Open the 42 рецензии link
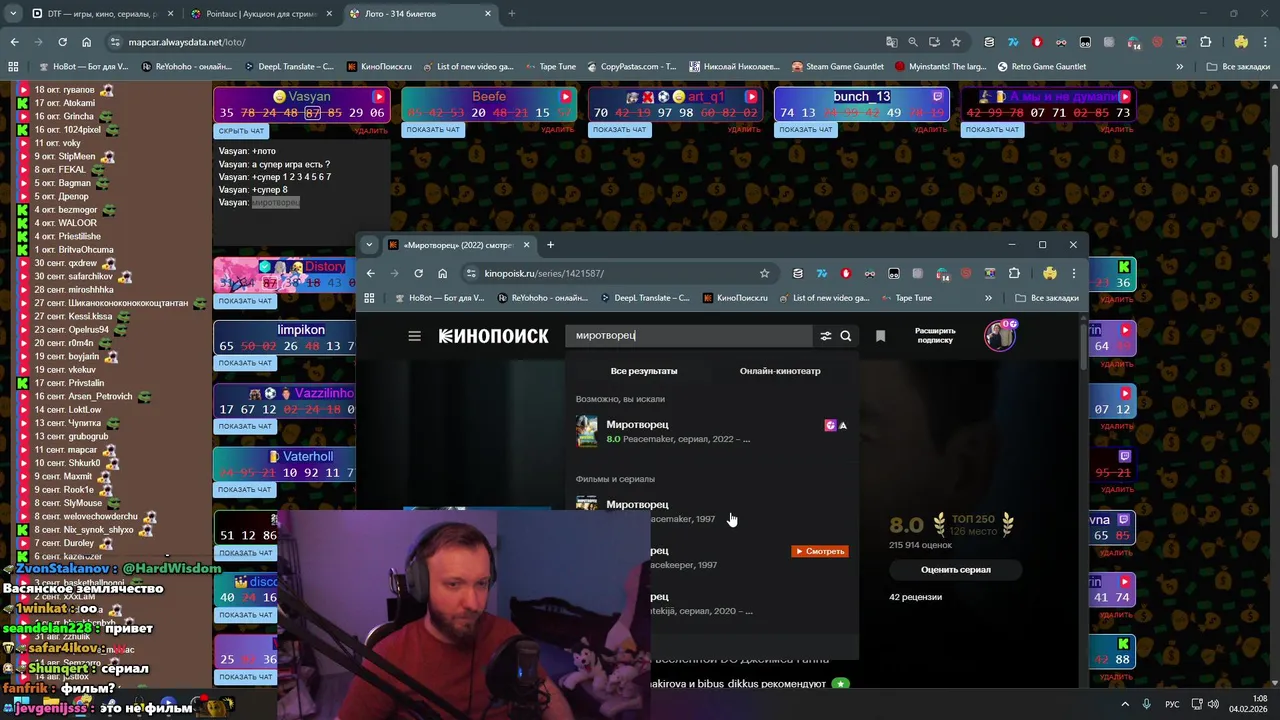Screen dimensions: 1280x720 915,597
